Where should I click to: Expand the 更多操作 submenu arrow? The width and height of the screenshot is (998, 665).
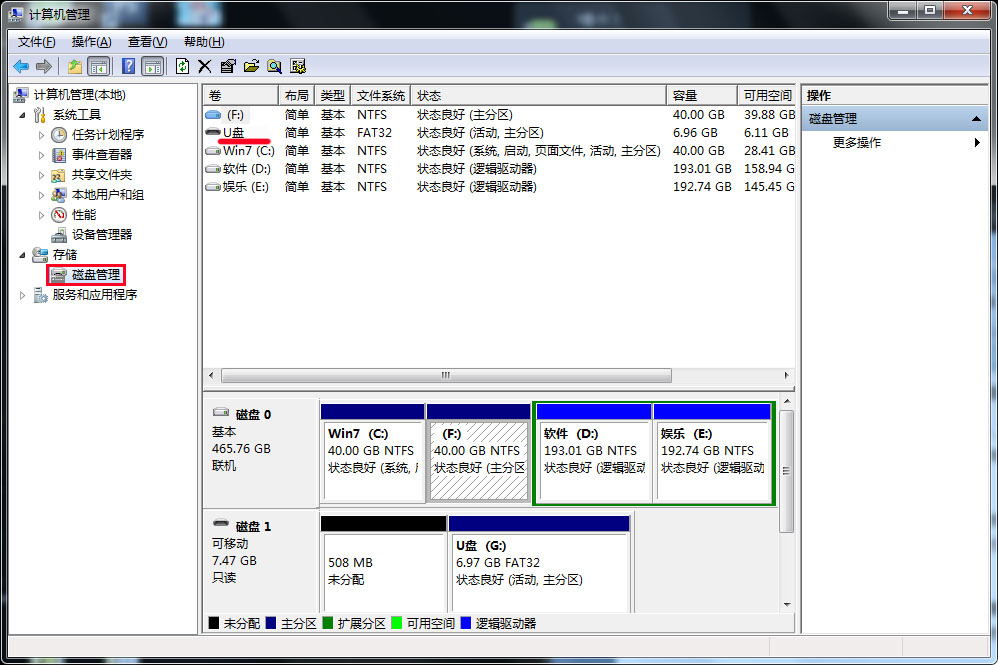977,143
